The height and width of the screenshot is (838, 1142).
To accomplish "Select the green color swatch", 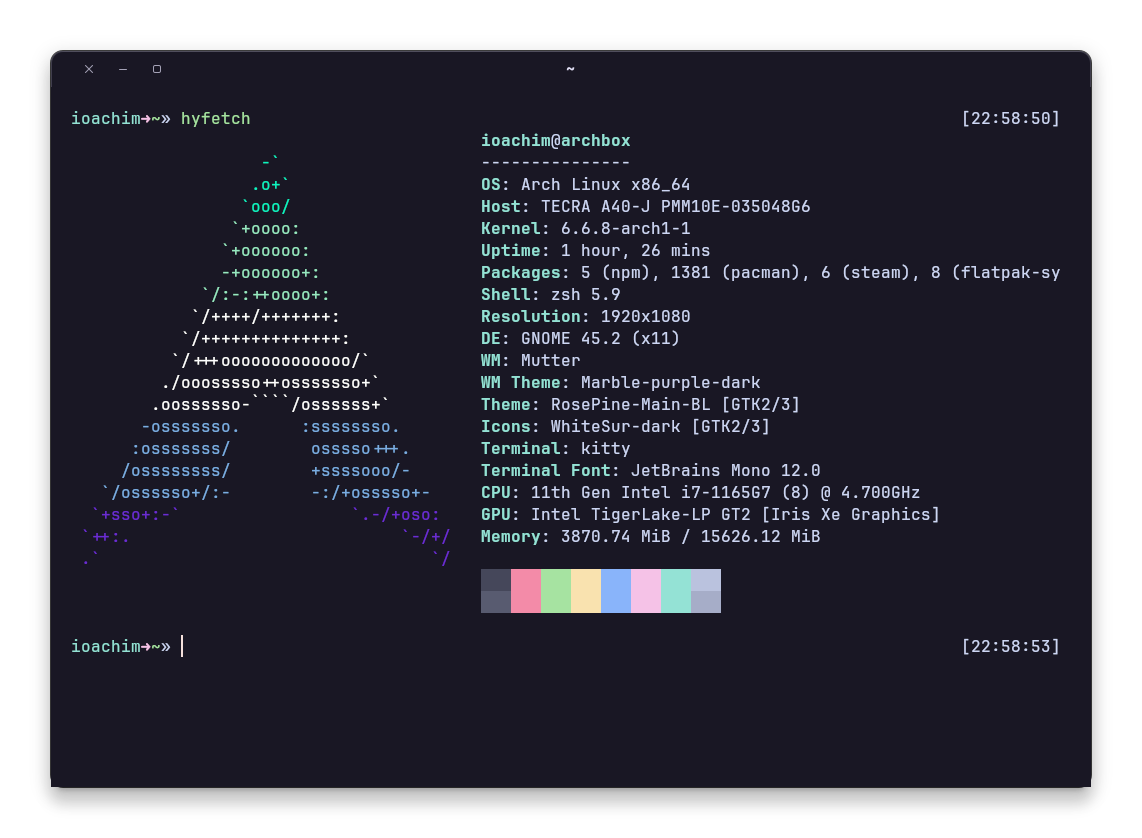I will point(555,590).
